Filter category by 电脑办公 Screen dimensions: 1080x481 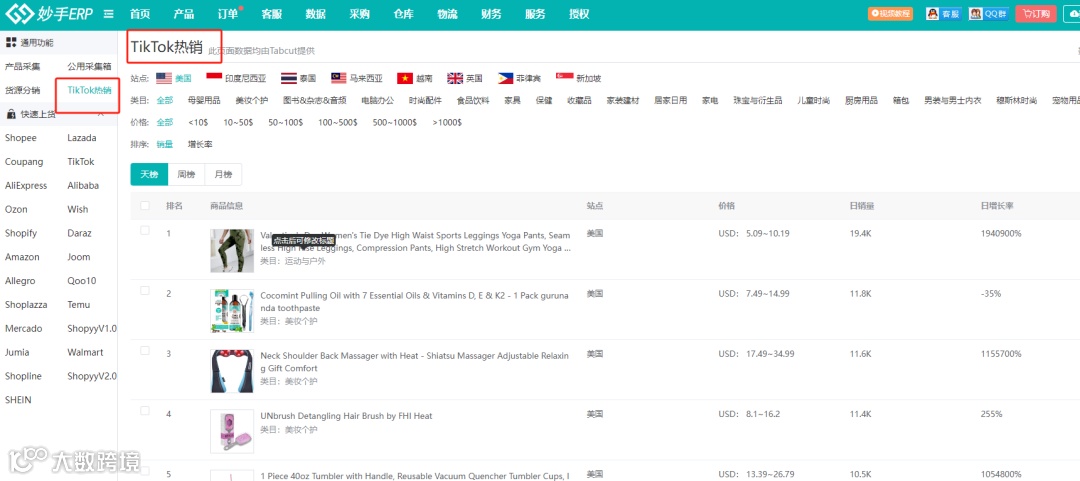coord(377,101)
